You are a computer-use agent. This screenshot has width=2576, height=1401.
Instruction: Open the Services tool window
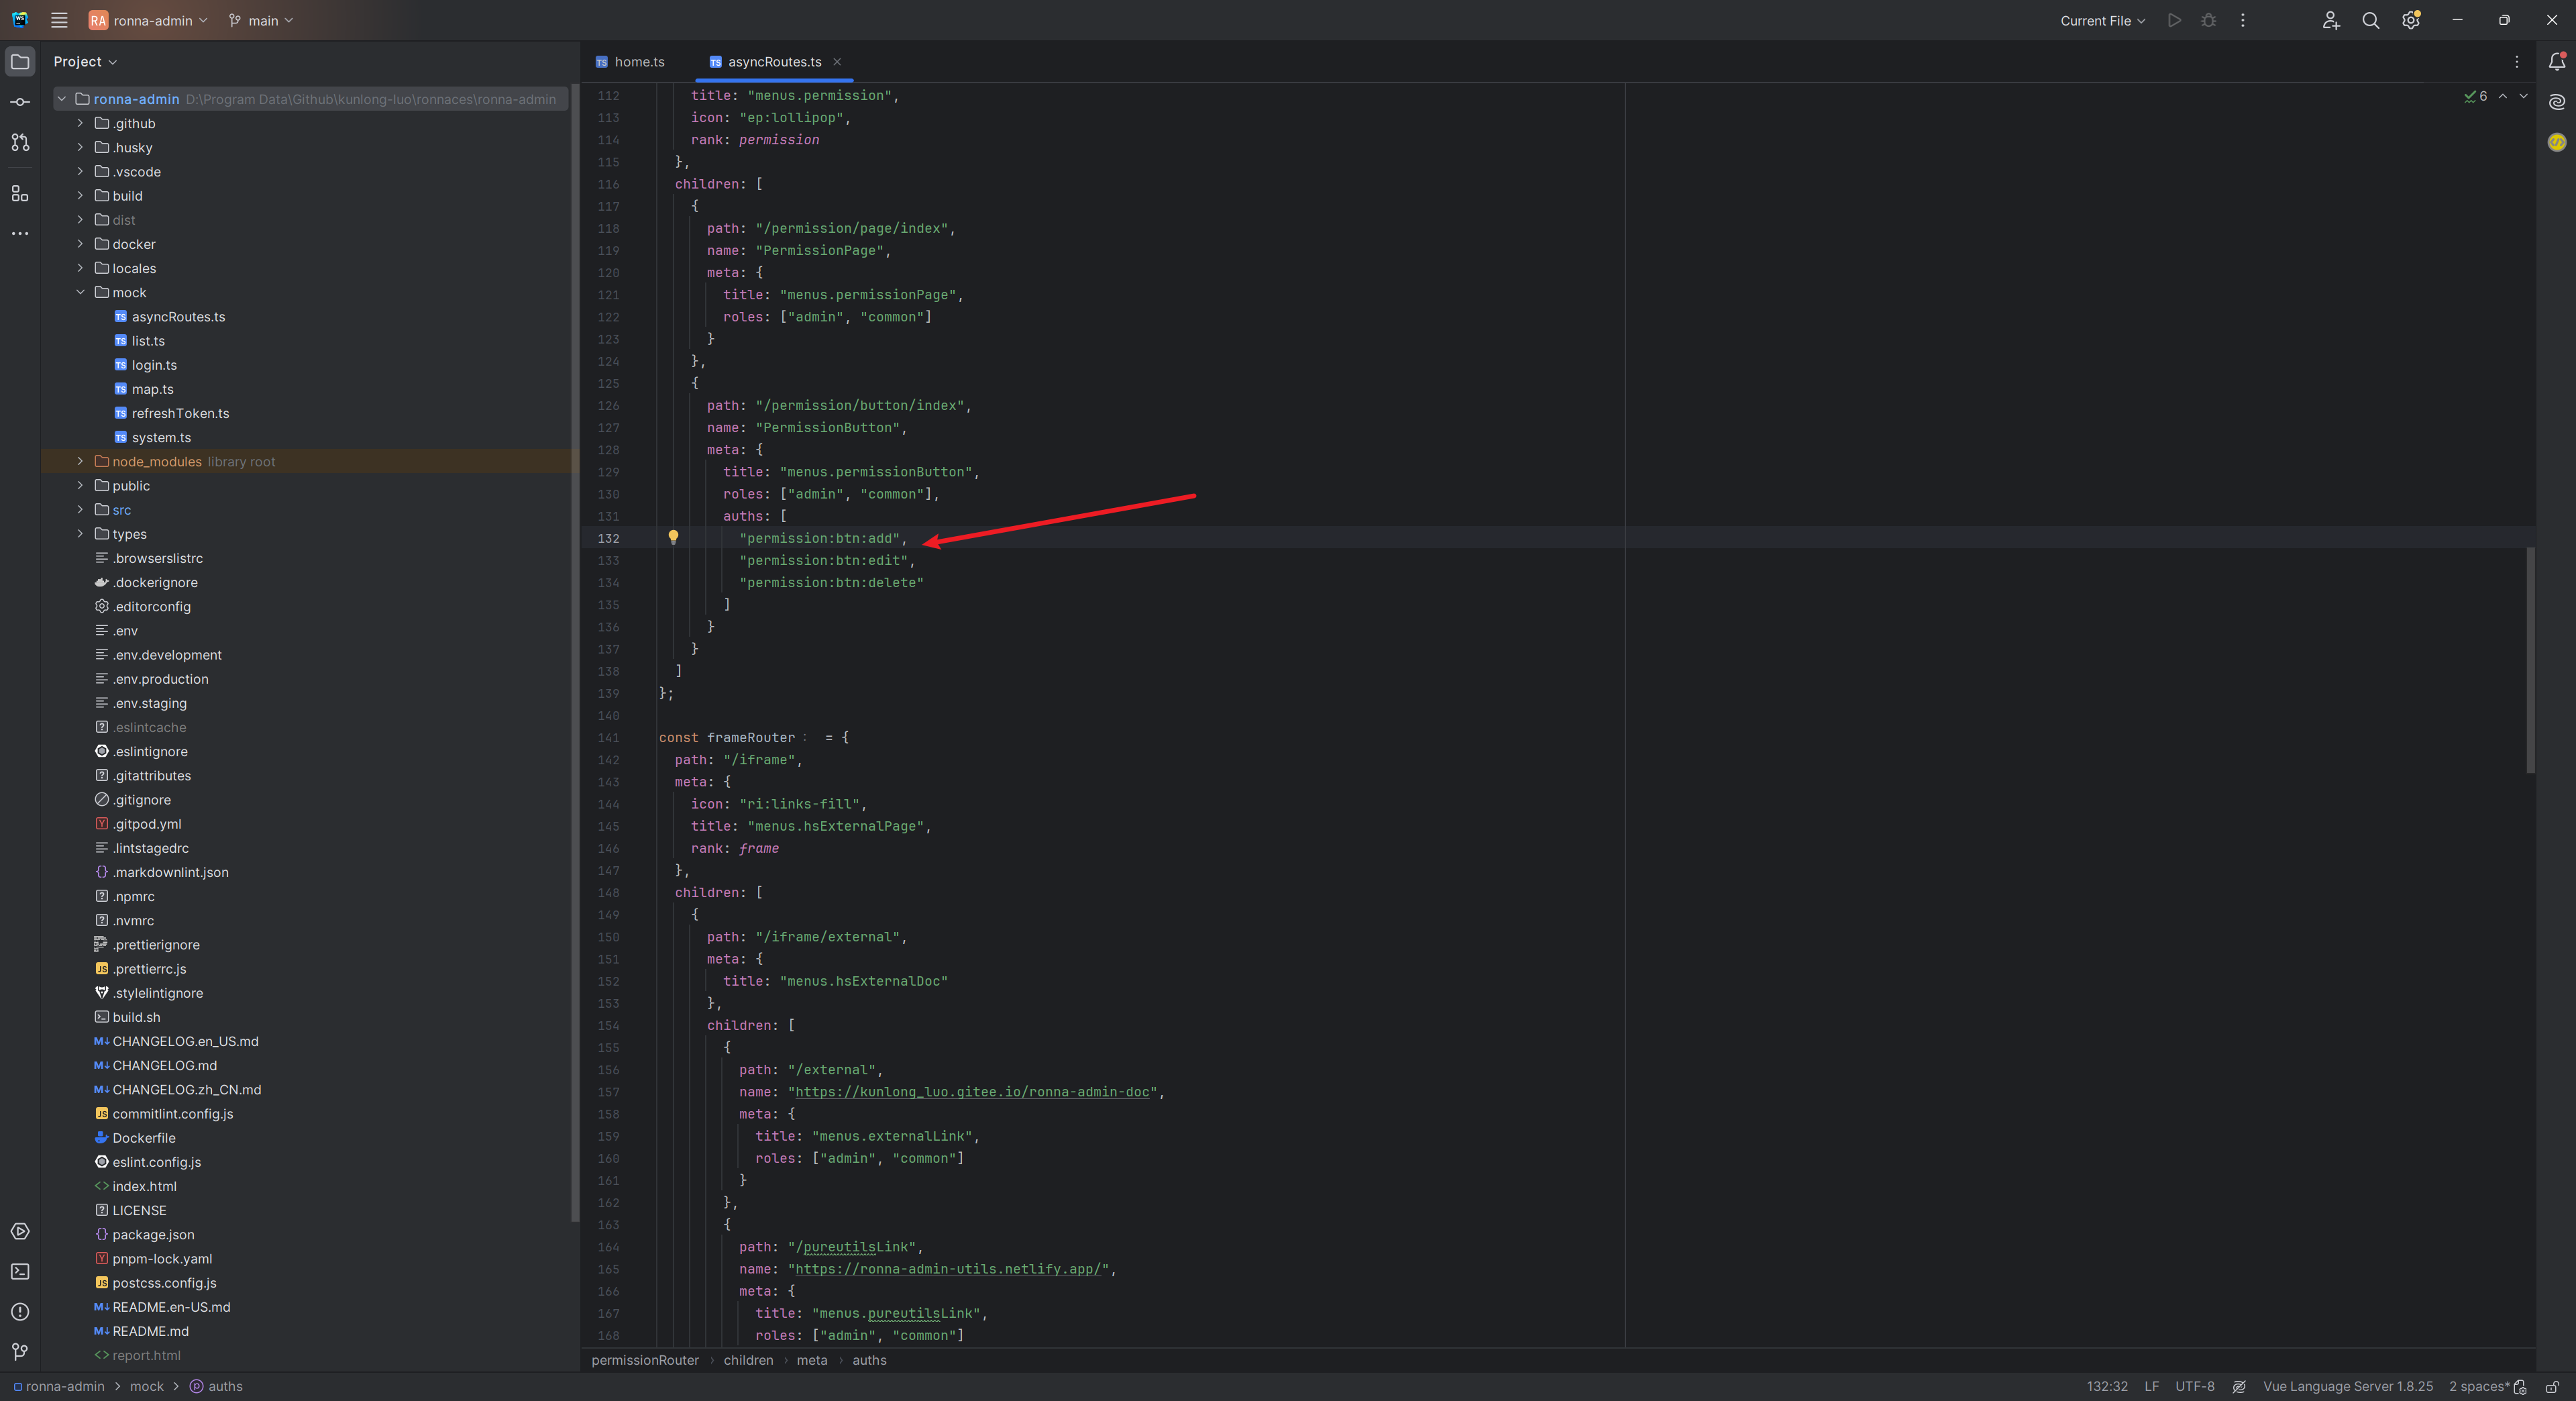(20, 1232)
